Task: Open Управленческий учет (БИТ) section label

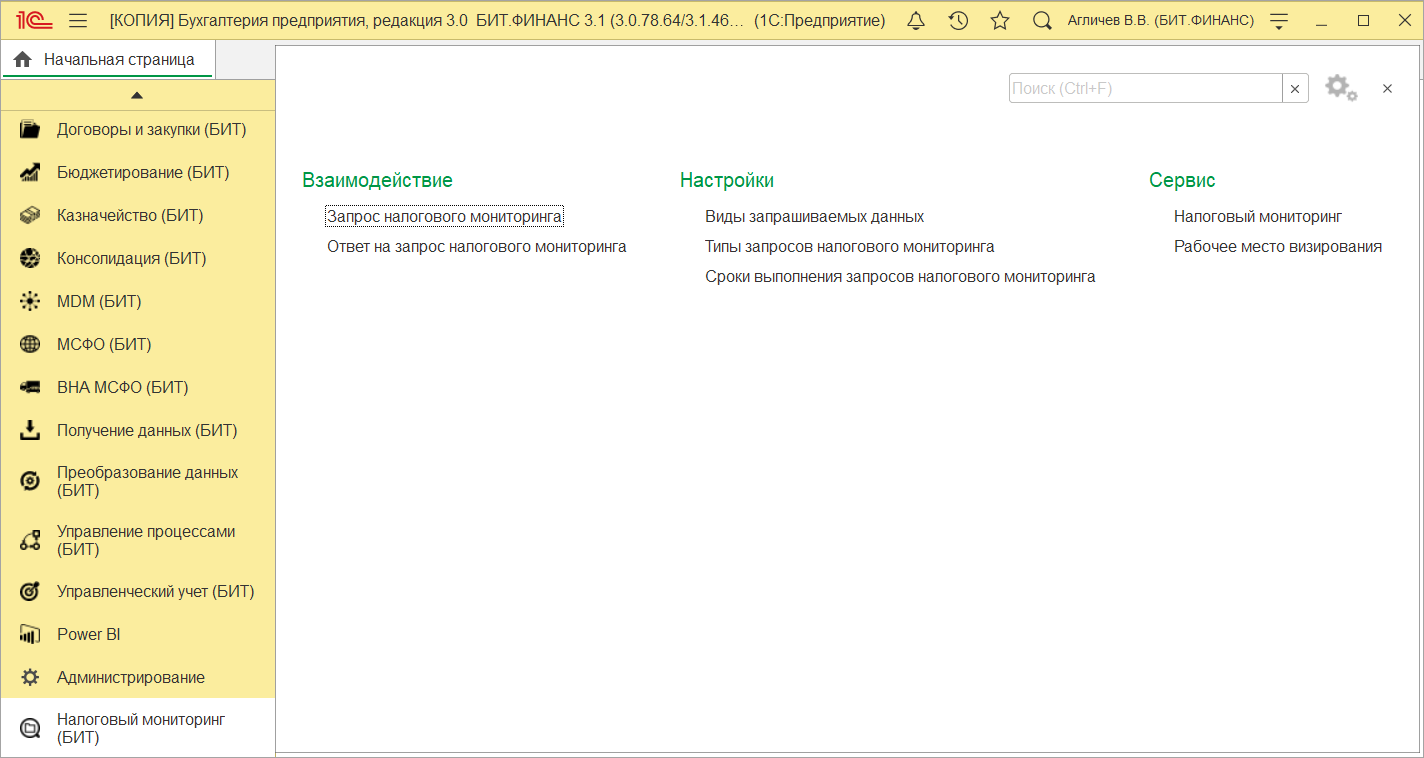Action: click(156, 591)
